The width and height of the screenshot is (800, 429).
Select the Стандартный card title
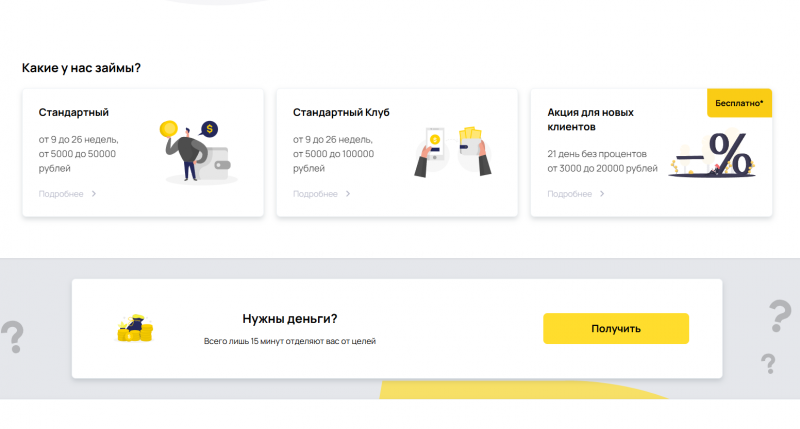click(73, 112)
